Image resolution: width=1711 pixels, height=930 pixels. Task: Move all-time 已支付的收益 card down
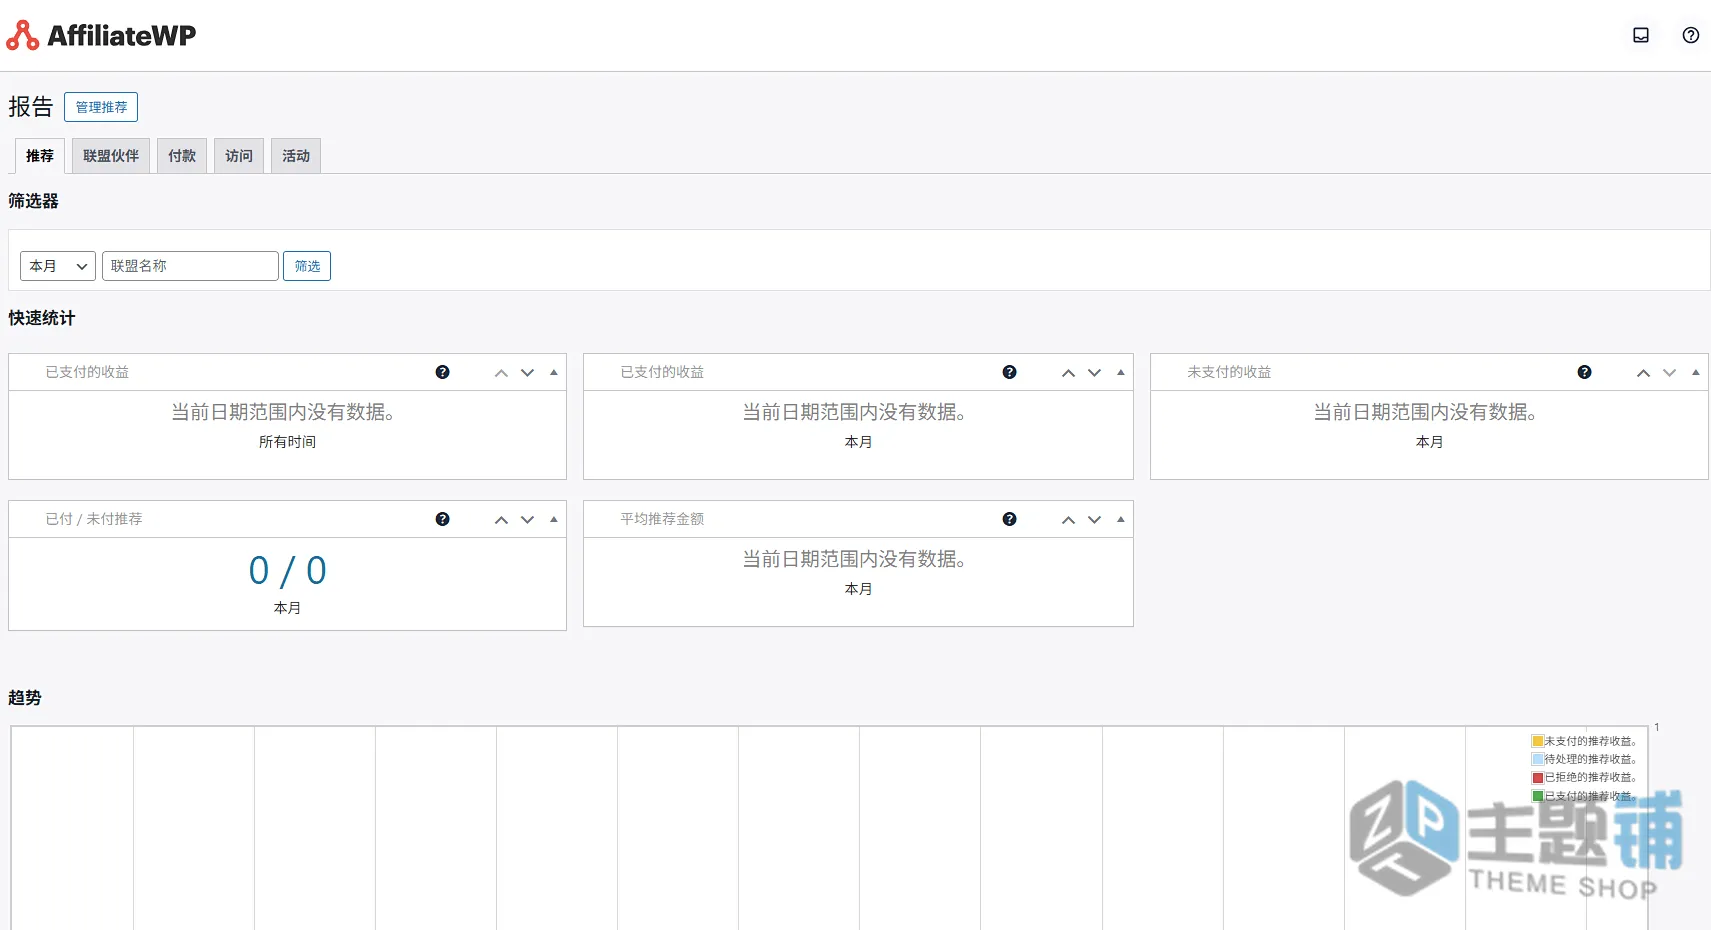click(x=527, y=372)
